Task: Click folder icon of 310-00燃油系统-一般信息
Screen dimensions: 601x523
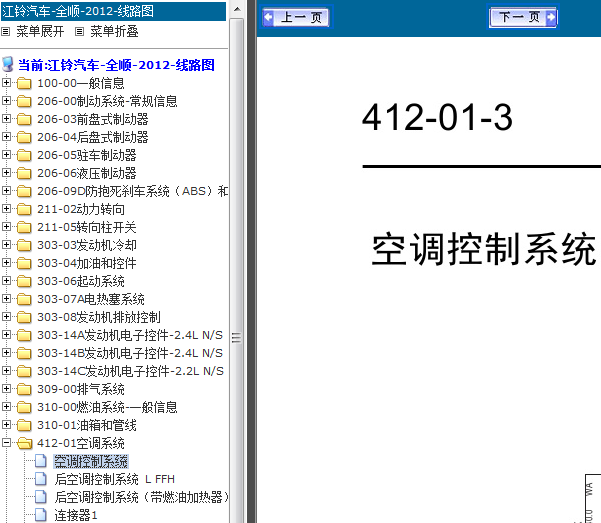Action: tap(24, 408)
